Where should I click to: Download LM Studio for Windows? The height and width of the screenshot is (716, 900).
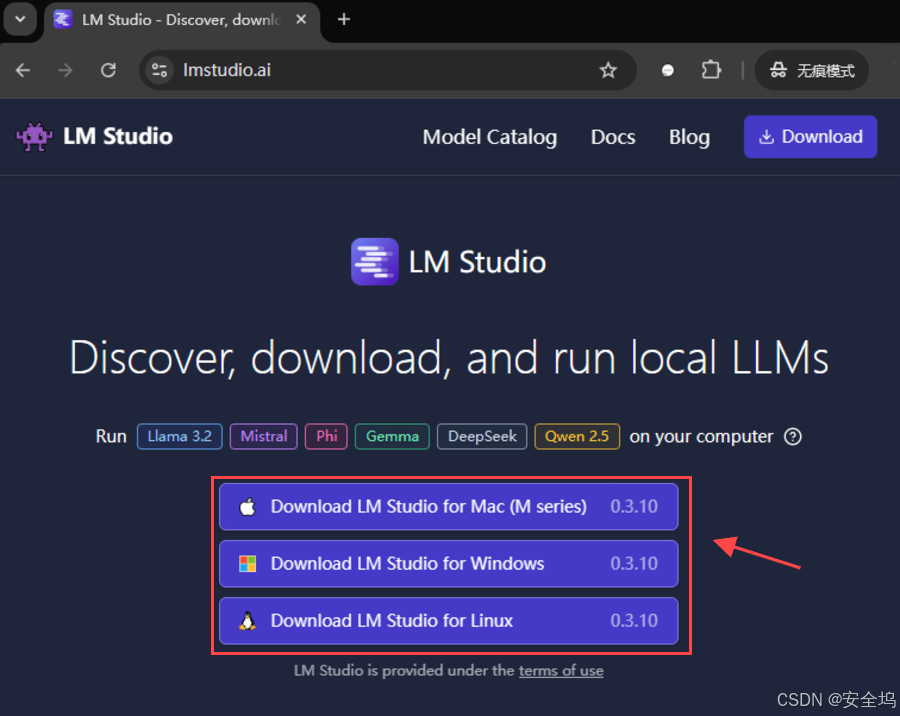coord(449,563)
